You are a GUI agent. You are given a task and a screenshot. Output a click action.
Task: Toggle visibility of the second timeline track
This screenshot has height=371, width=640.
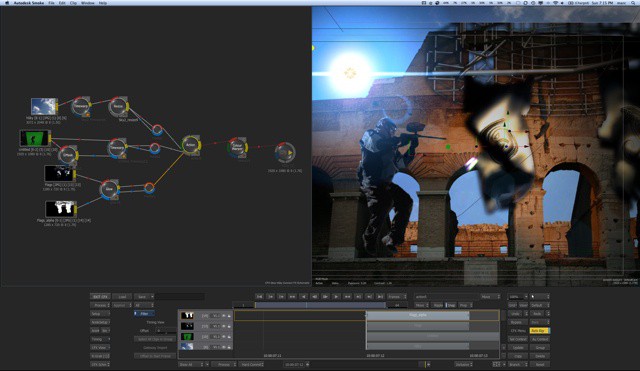coord(224,326)
